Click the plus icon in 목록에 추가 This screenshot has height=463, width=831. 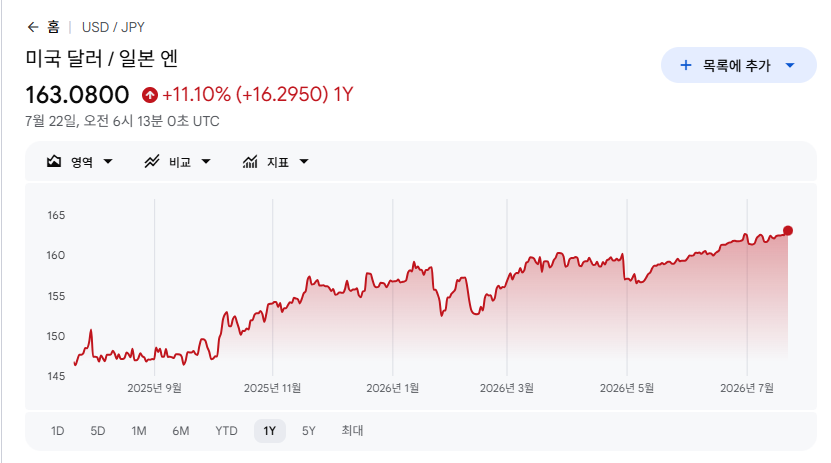tap(686, 65)
